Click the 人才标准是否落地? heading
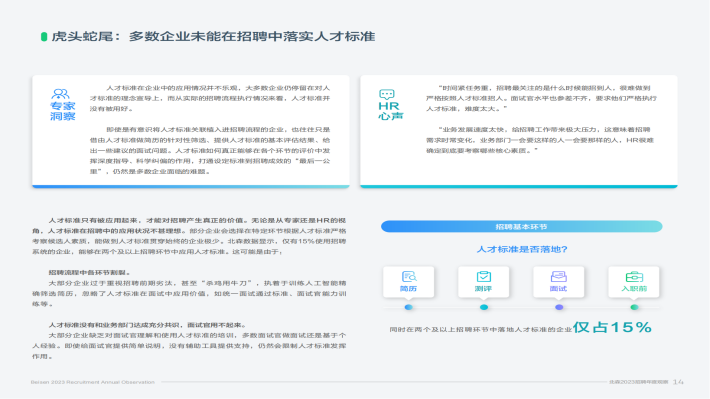The height and width of the screenshot is (399, 710). (x=522, y=249)
